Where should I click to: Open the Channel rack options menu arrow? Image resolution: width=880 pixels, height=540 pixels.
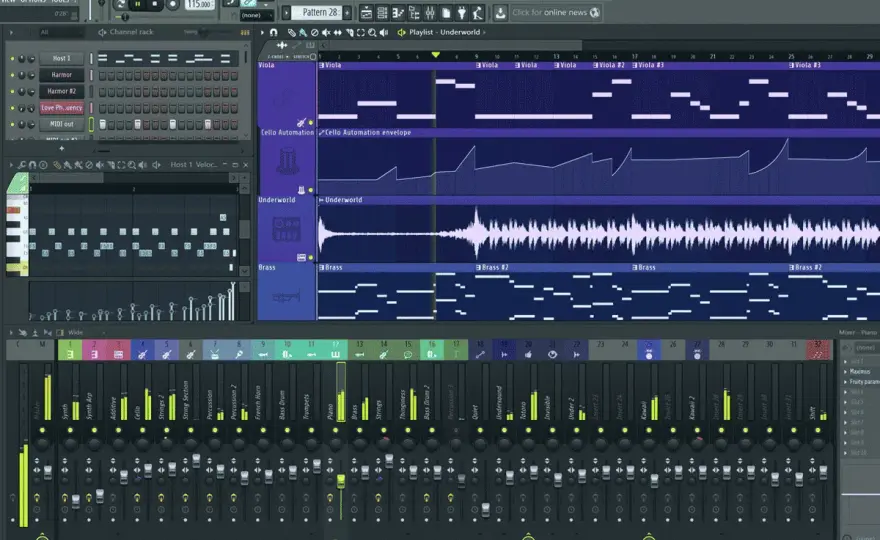(x=11, y=33)
